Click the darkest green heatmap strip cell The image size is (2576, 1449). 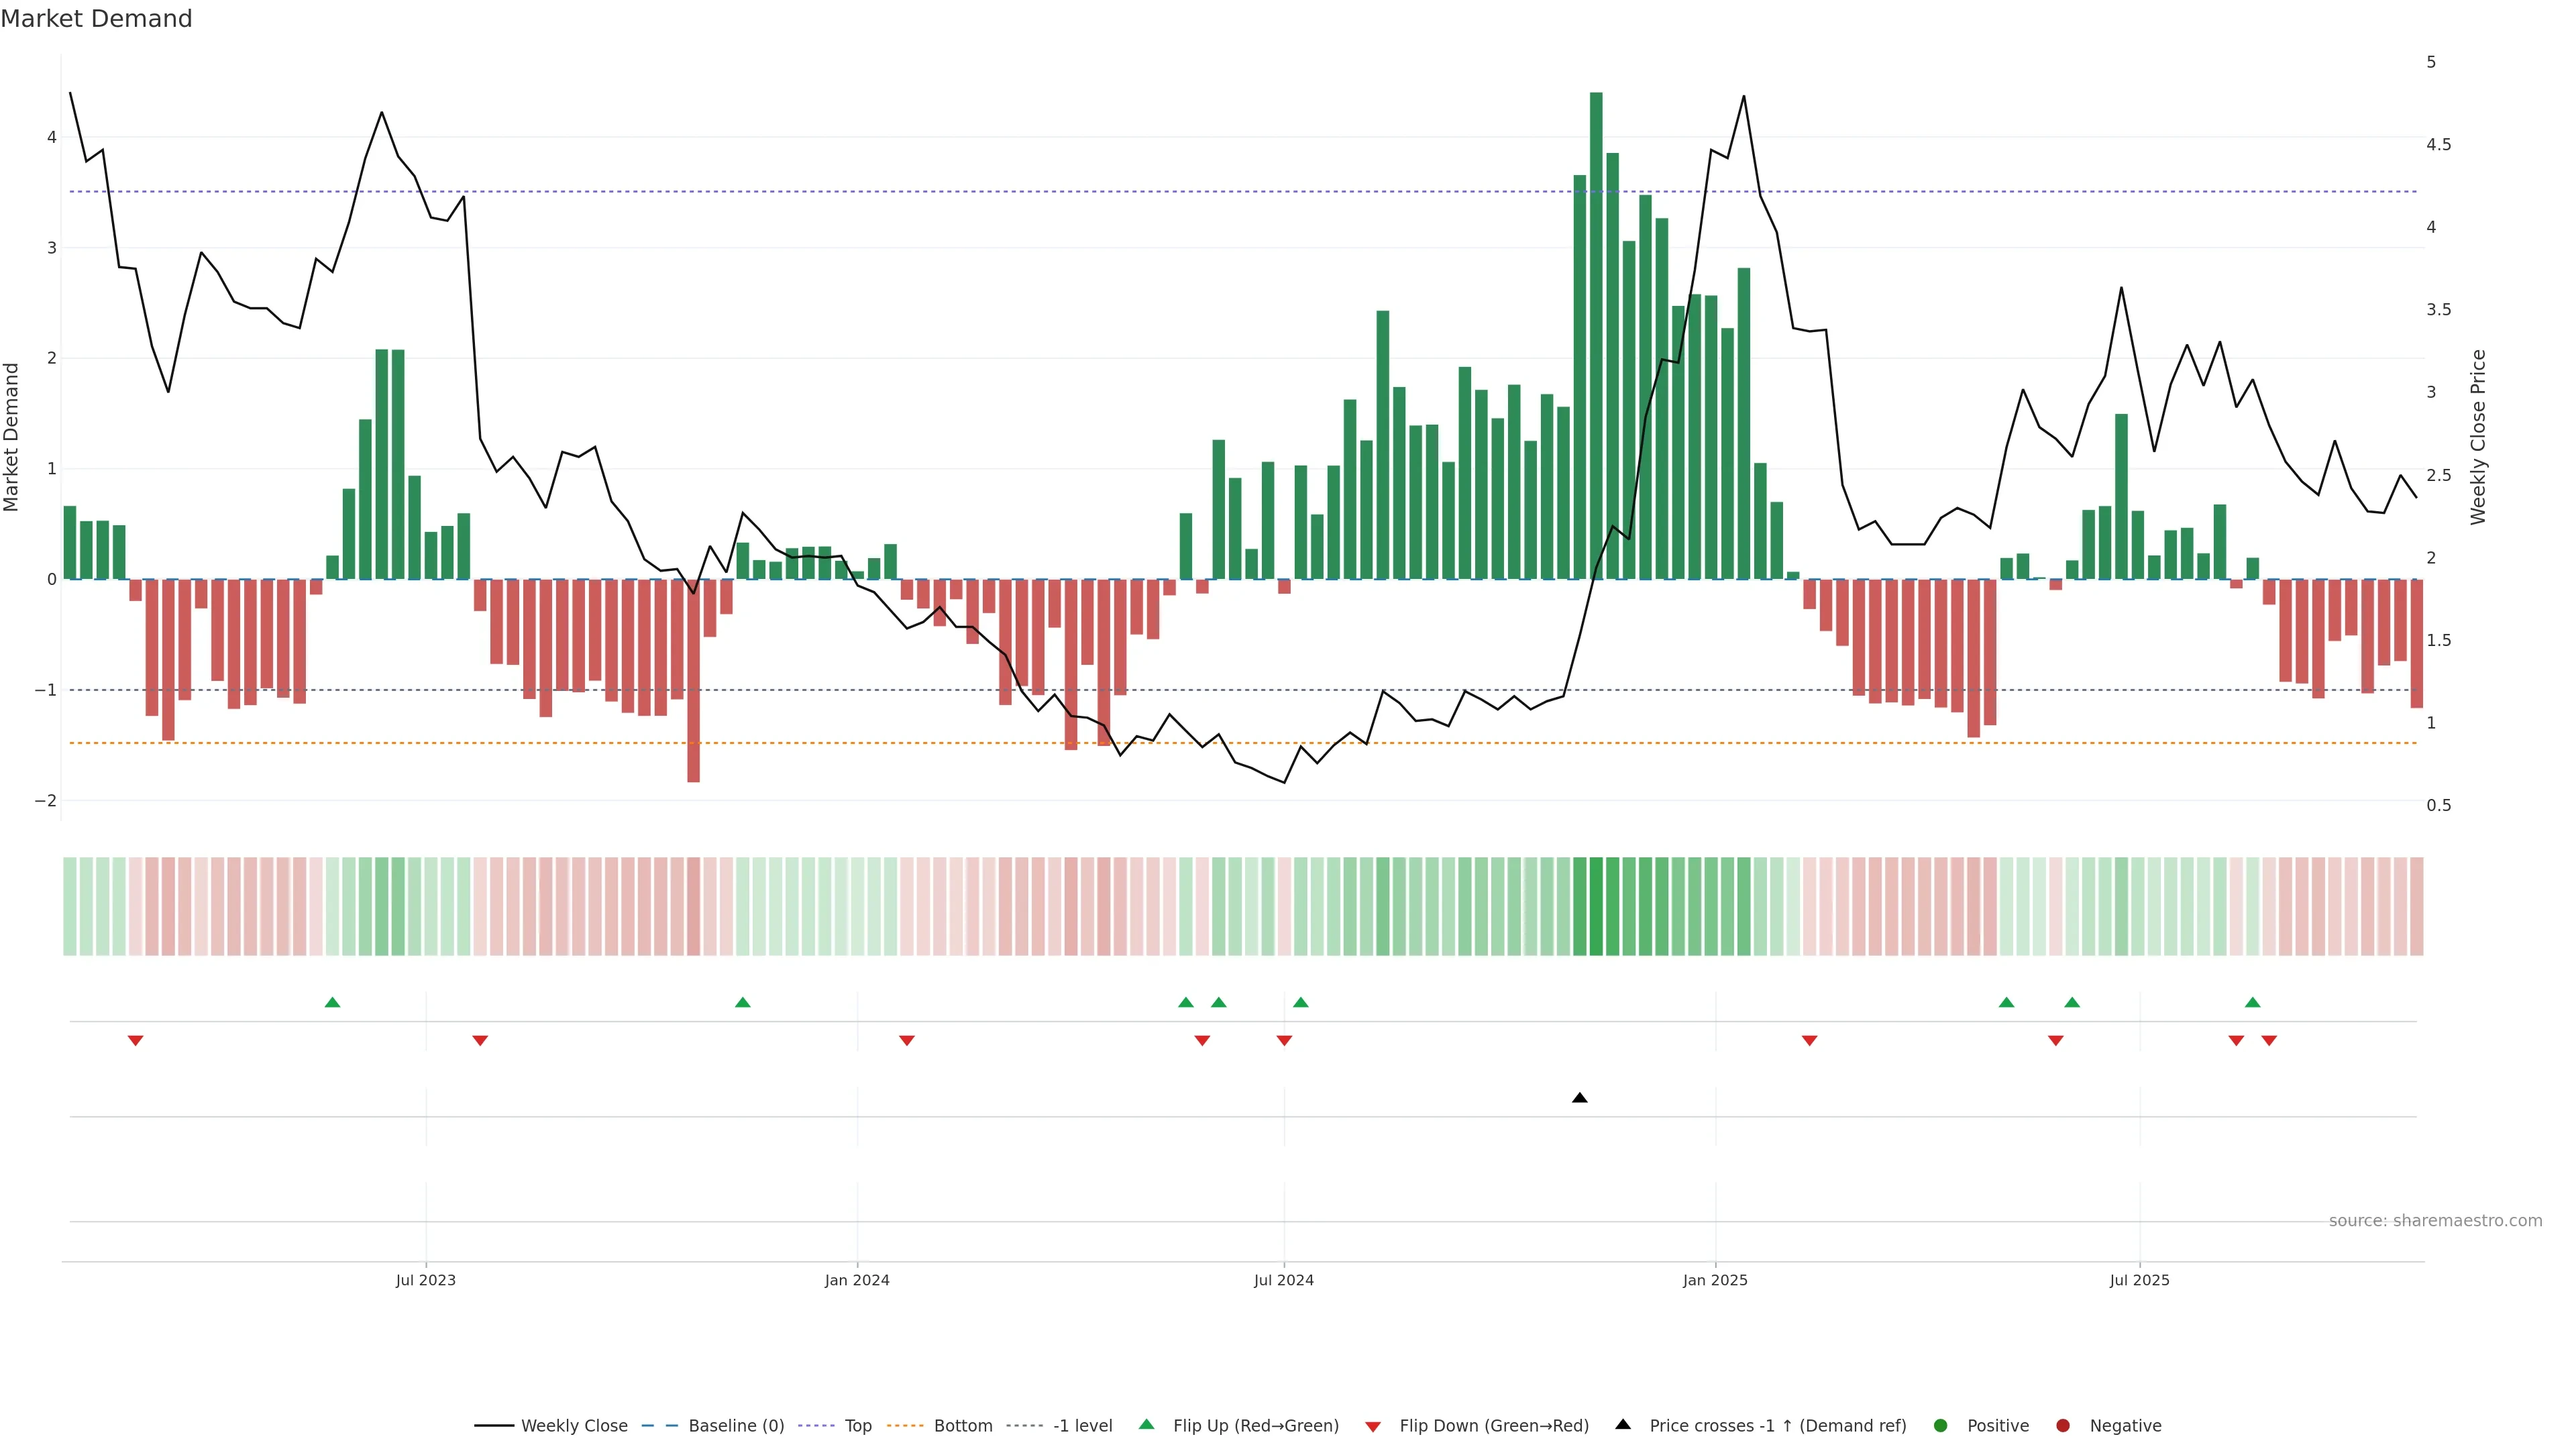point(1596,906)
